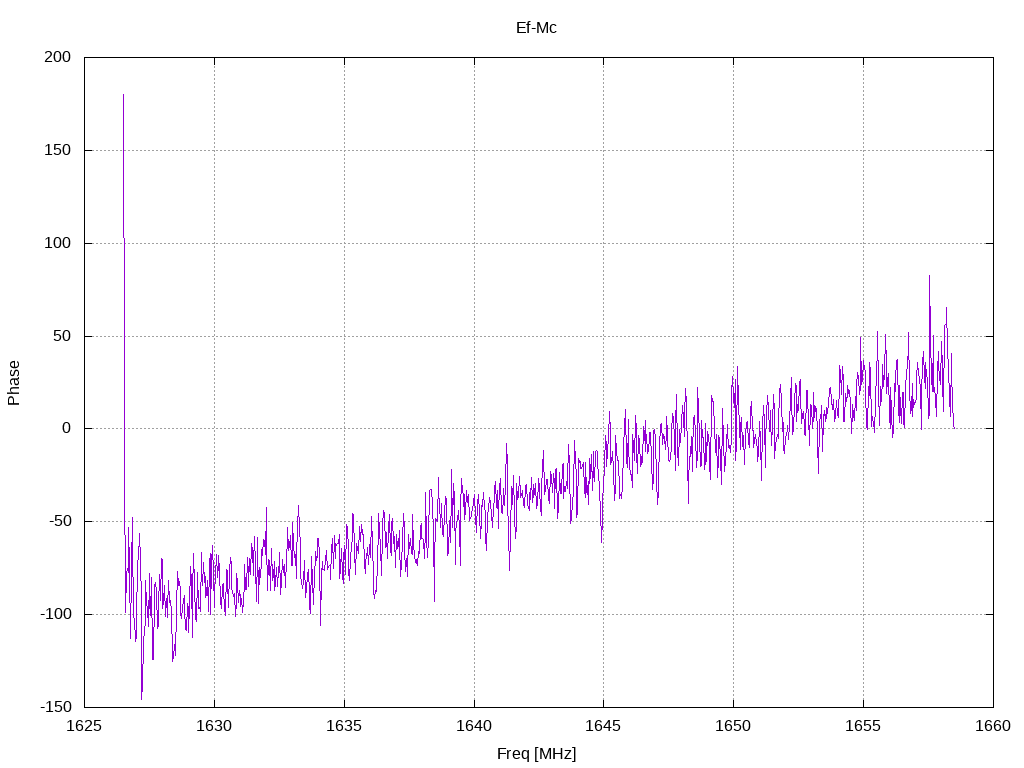Click the 1645 x-axis tick label
The image size is (1024, 768).
coord(603,726)
